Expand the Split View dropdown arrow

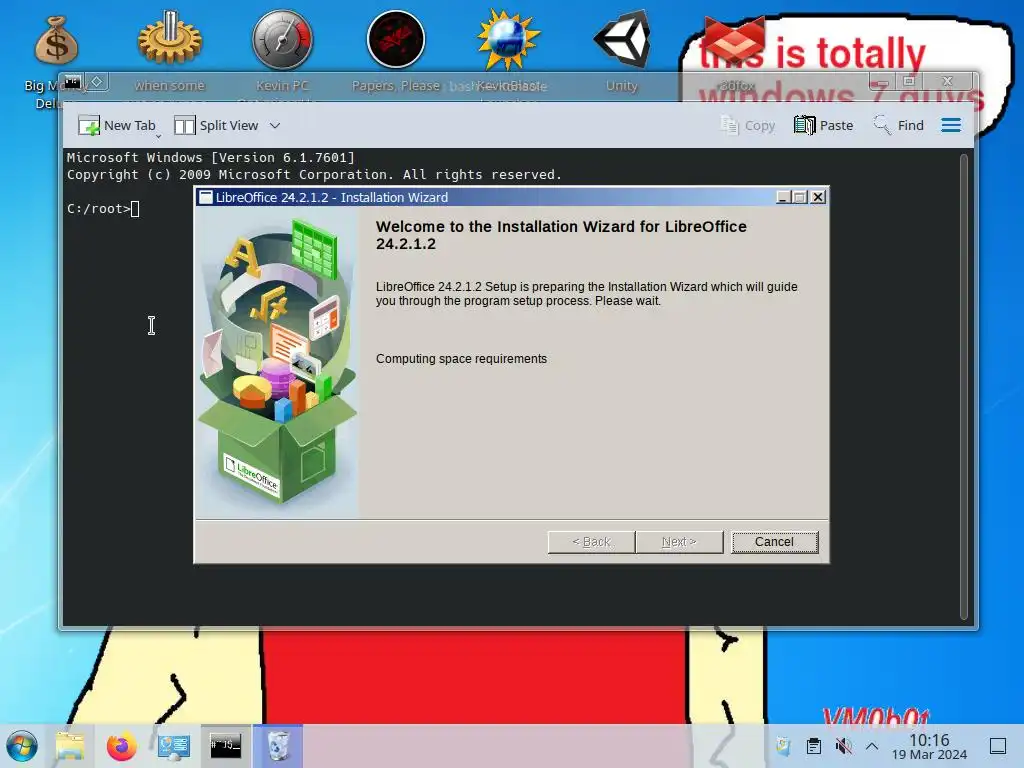click(275, 125)
